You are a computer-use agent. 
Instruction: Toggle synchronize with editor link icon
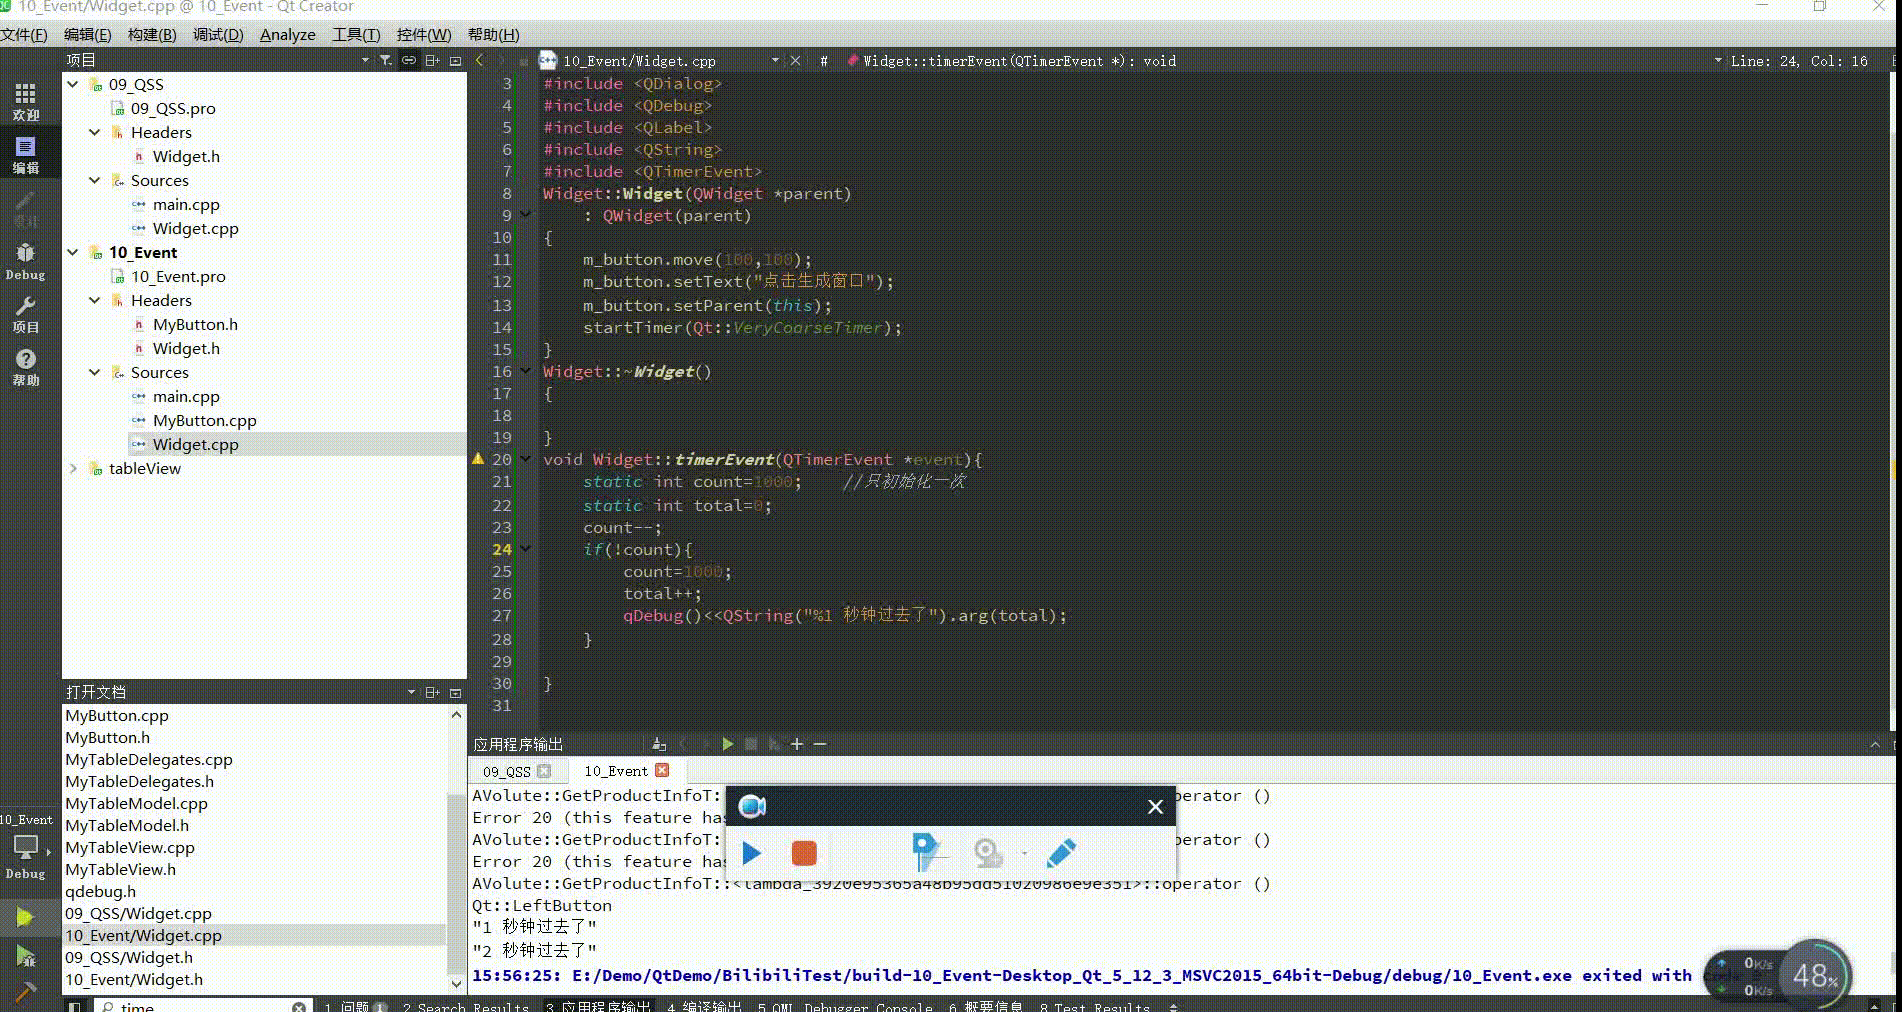point(409,61)
